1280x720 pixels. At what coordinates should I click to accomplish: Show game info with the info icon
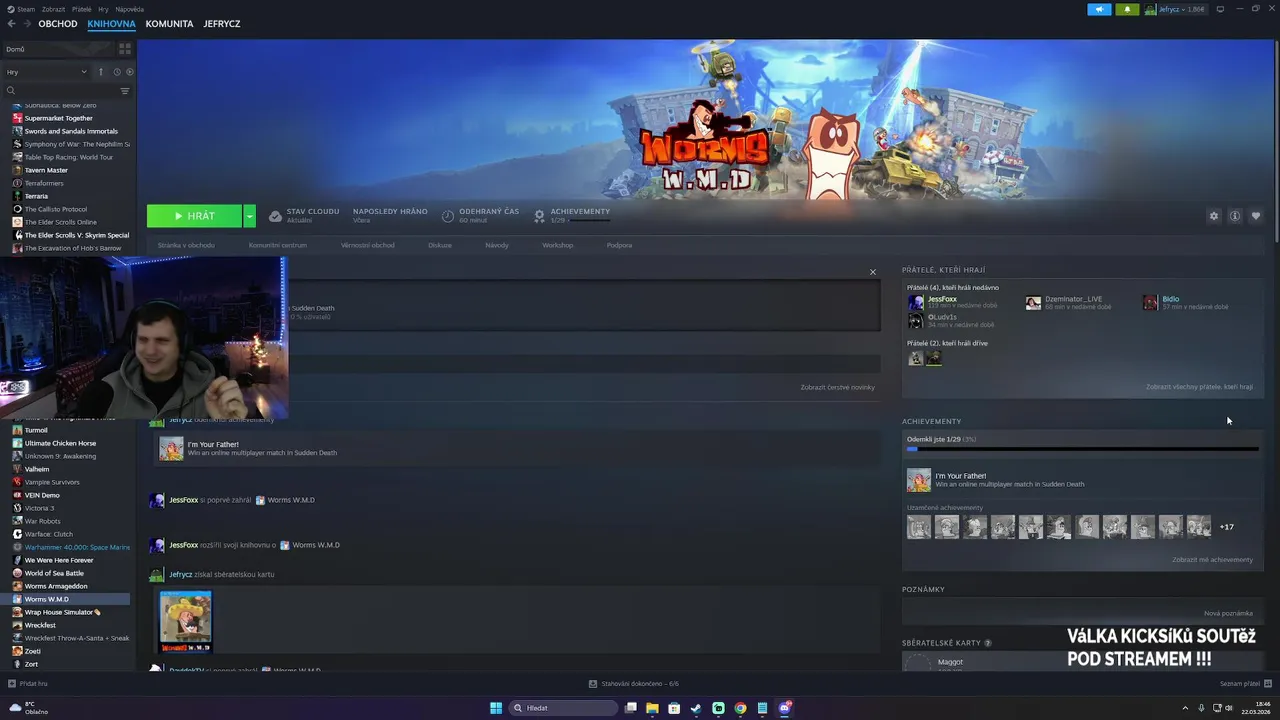1235,216
